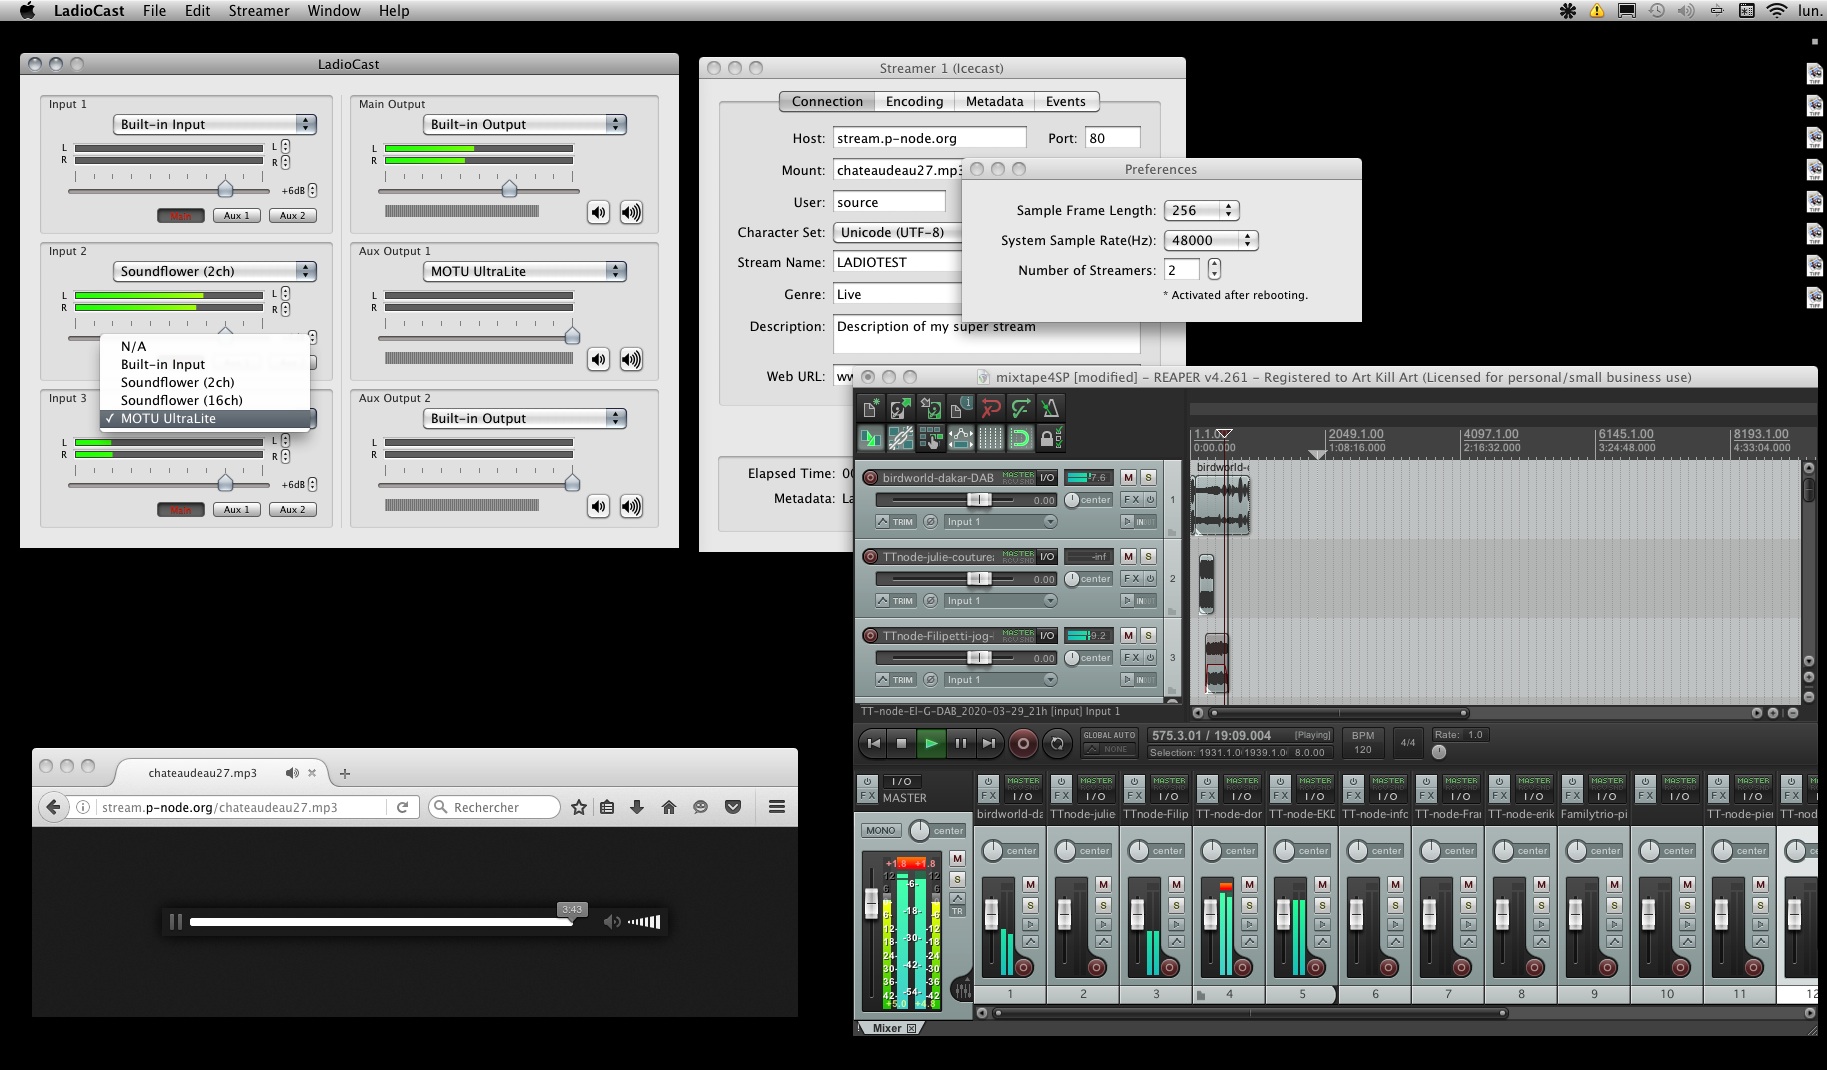1827x1070 pixels.
Task: Select Soundflower (16ch) in the input list
Action: coord(181,400)
